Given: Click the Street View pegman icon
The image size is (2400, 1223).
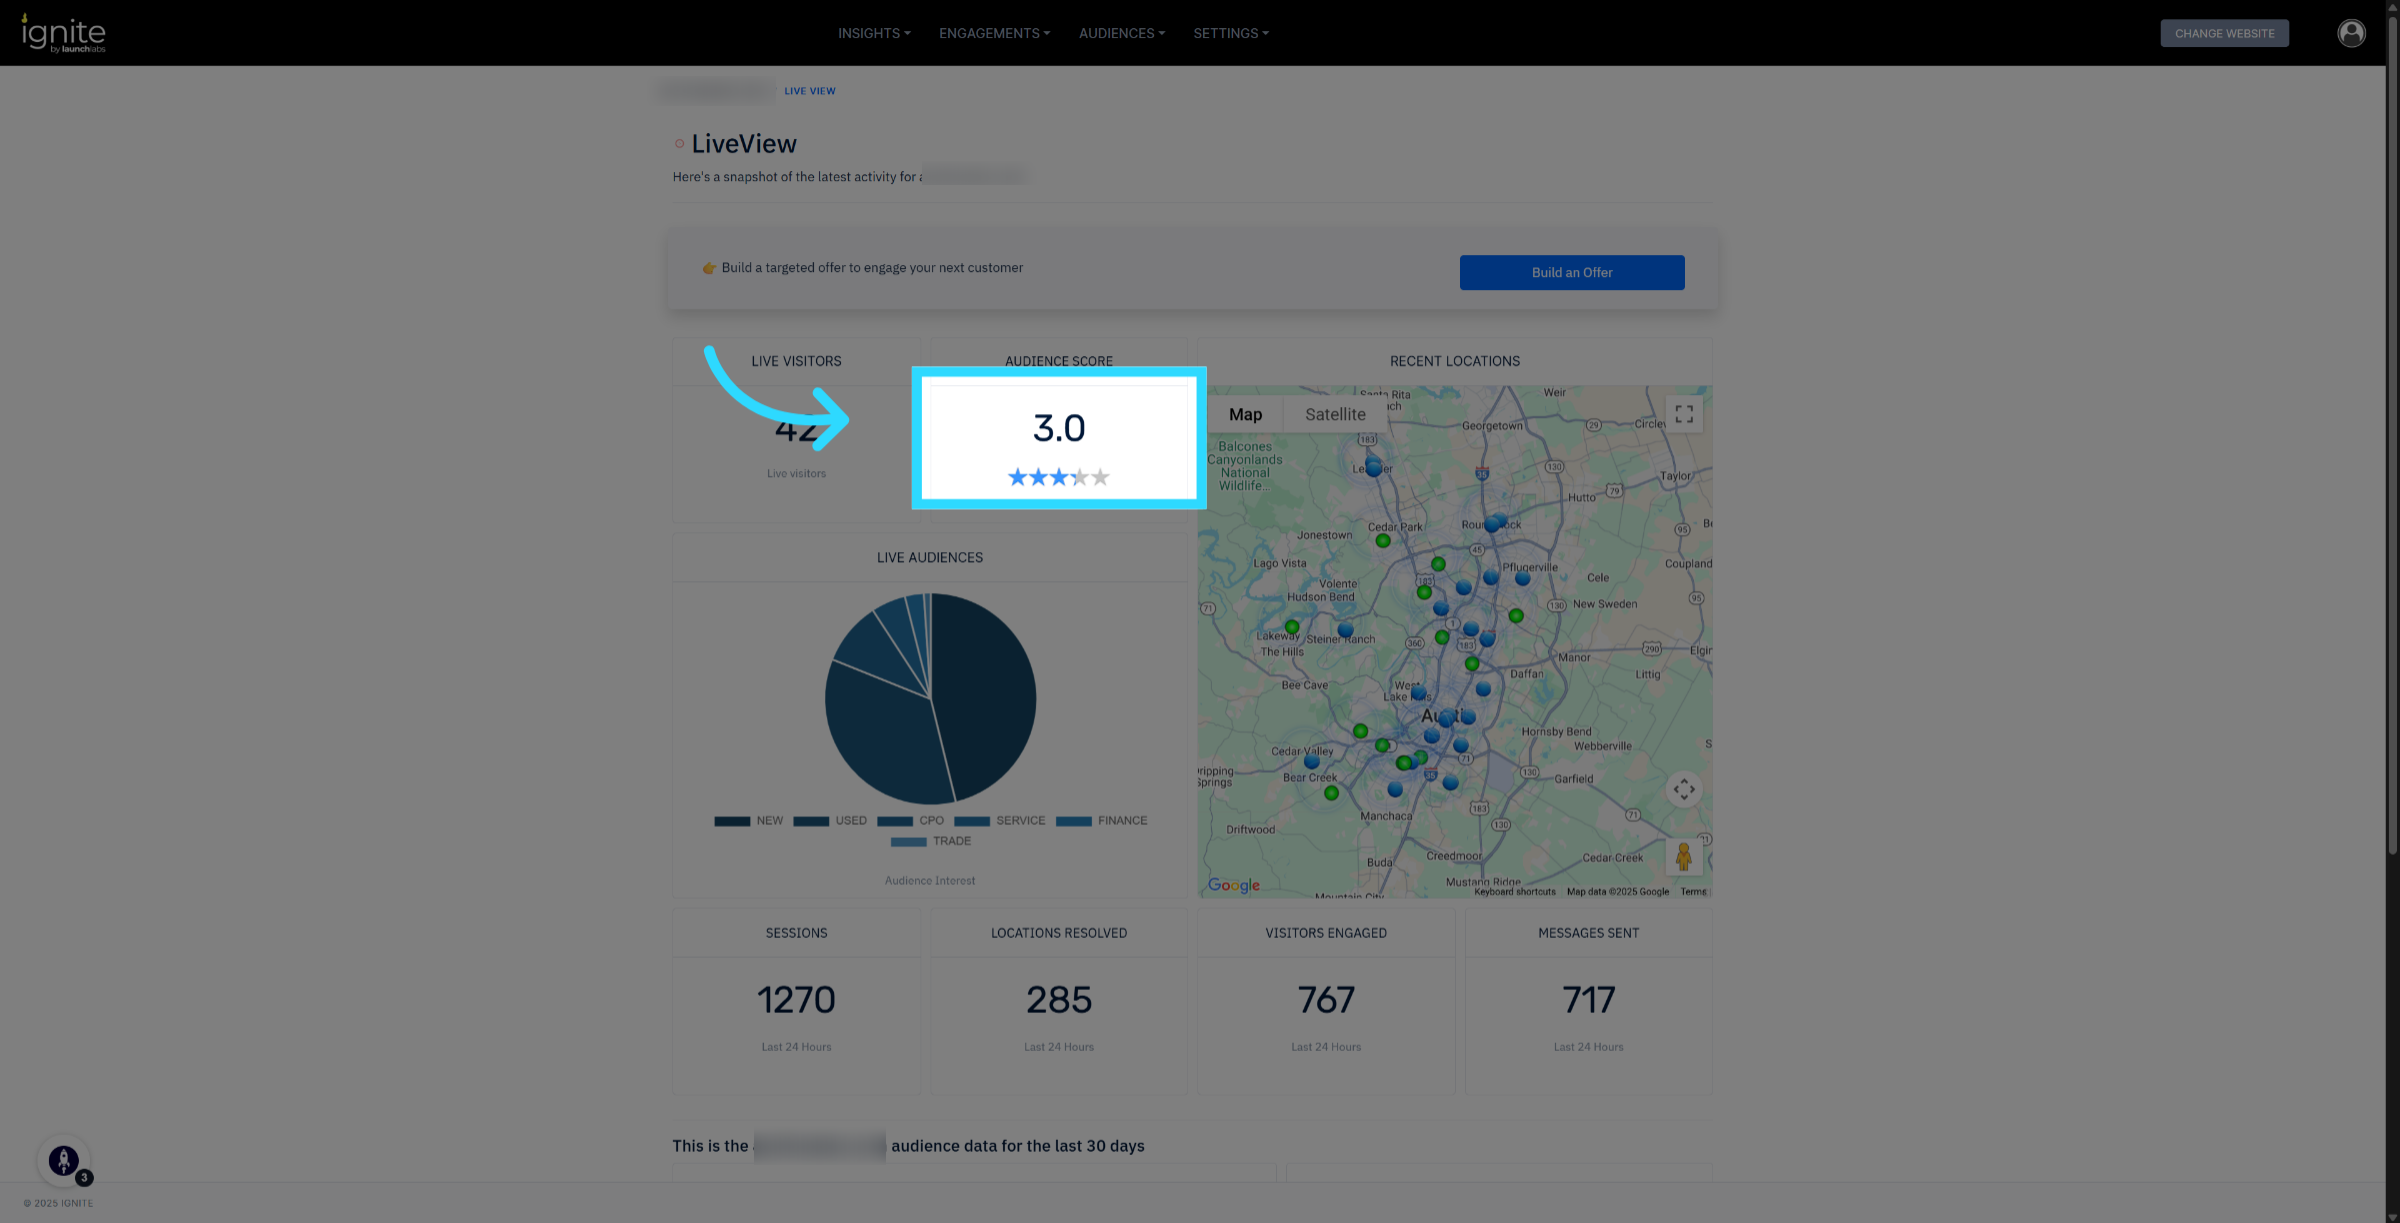Looking at the screenshot, I should pyautogui.click(x=1684, y=857).
